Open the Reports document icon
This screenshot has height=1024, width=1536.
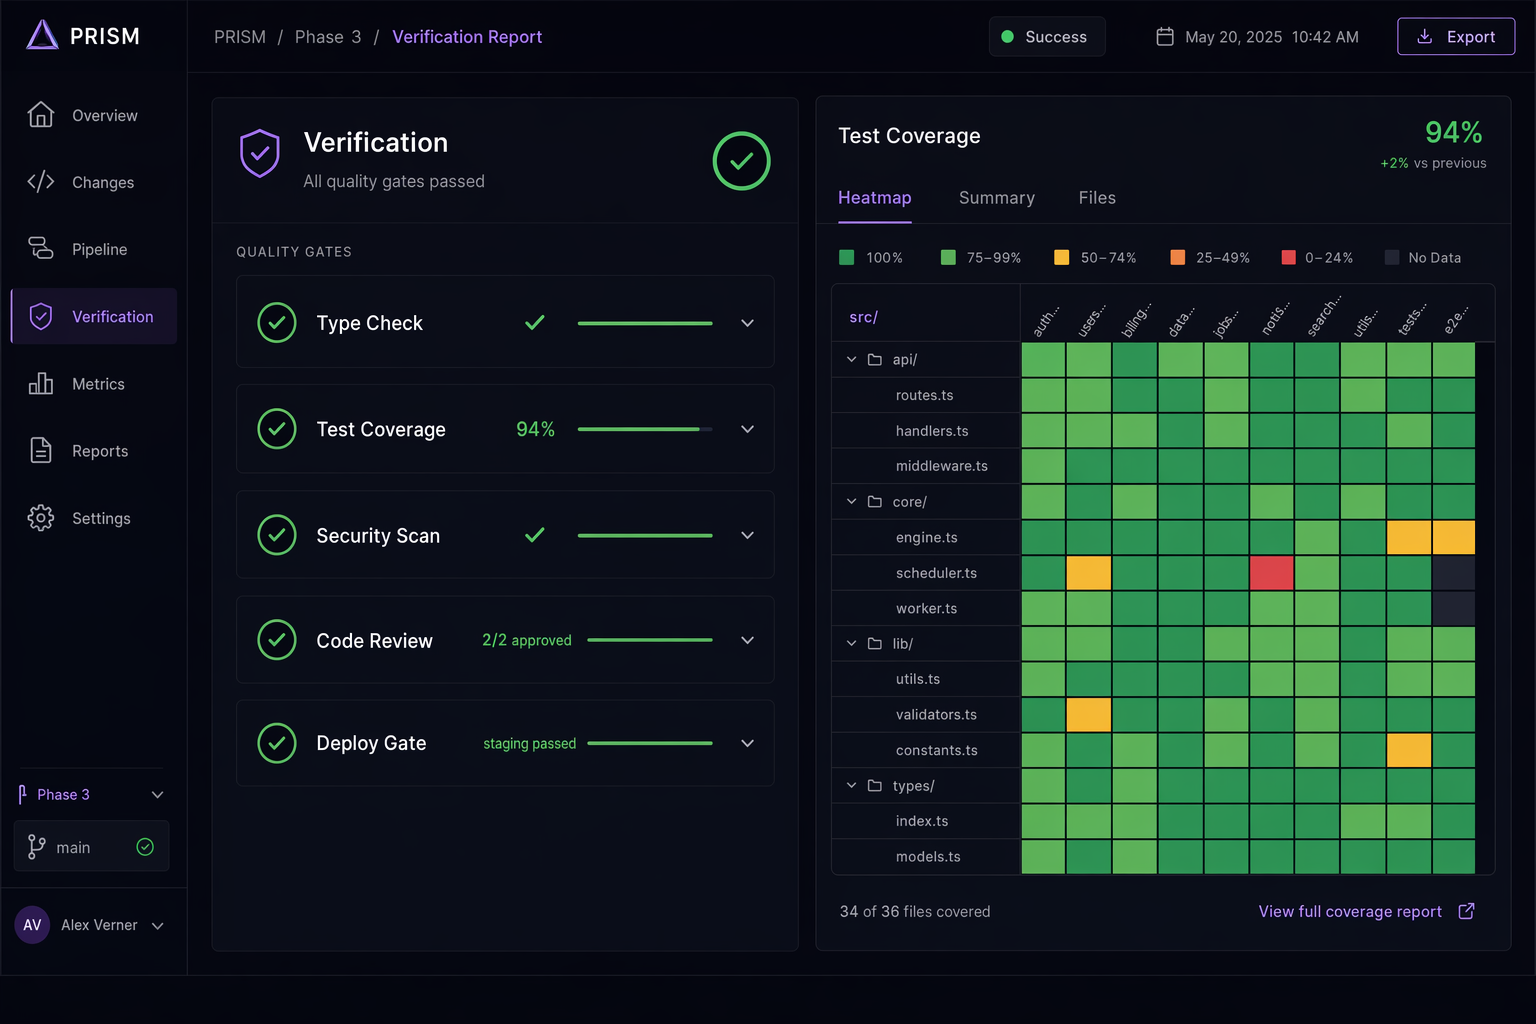pos(41,450)
